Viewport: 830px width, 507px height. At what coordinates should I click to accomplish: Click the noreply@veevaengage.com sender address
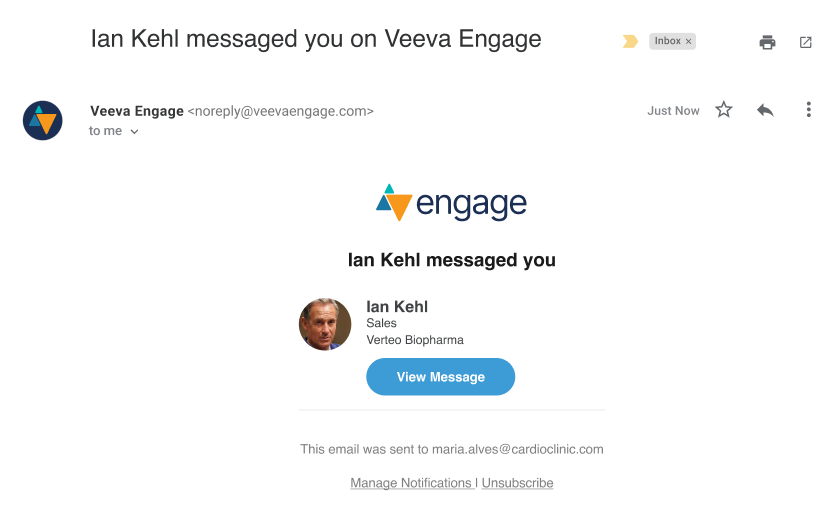click(281, 111)
